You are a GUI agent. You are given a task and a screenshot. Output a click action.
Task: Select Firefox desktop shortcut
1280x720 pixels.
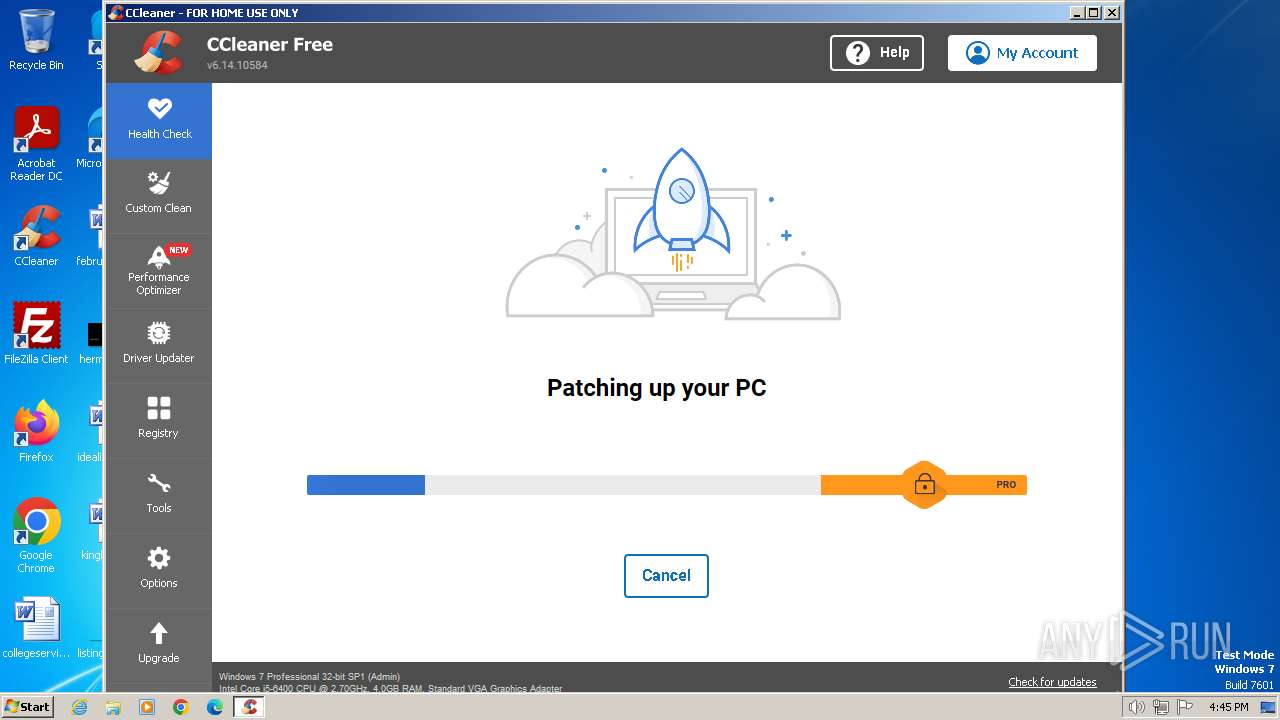click(x=36, y=432)
